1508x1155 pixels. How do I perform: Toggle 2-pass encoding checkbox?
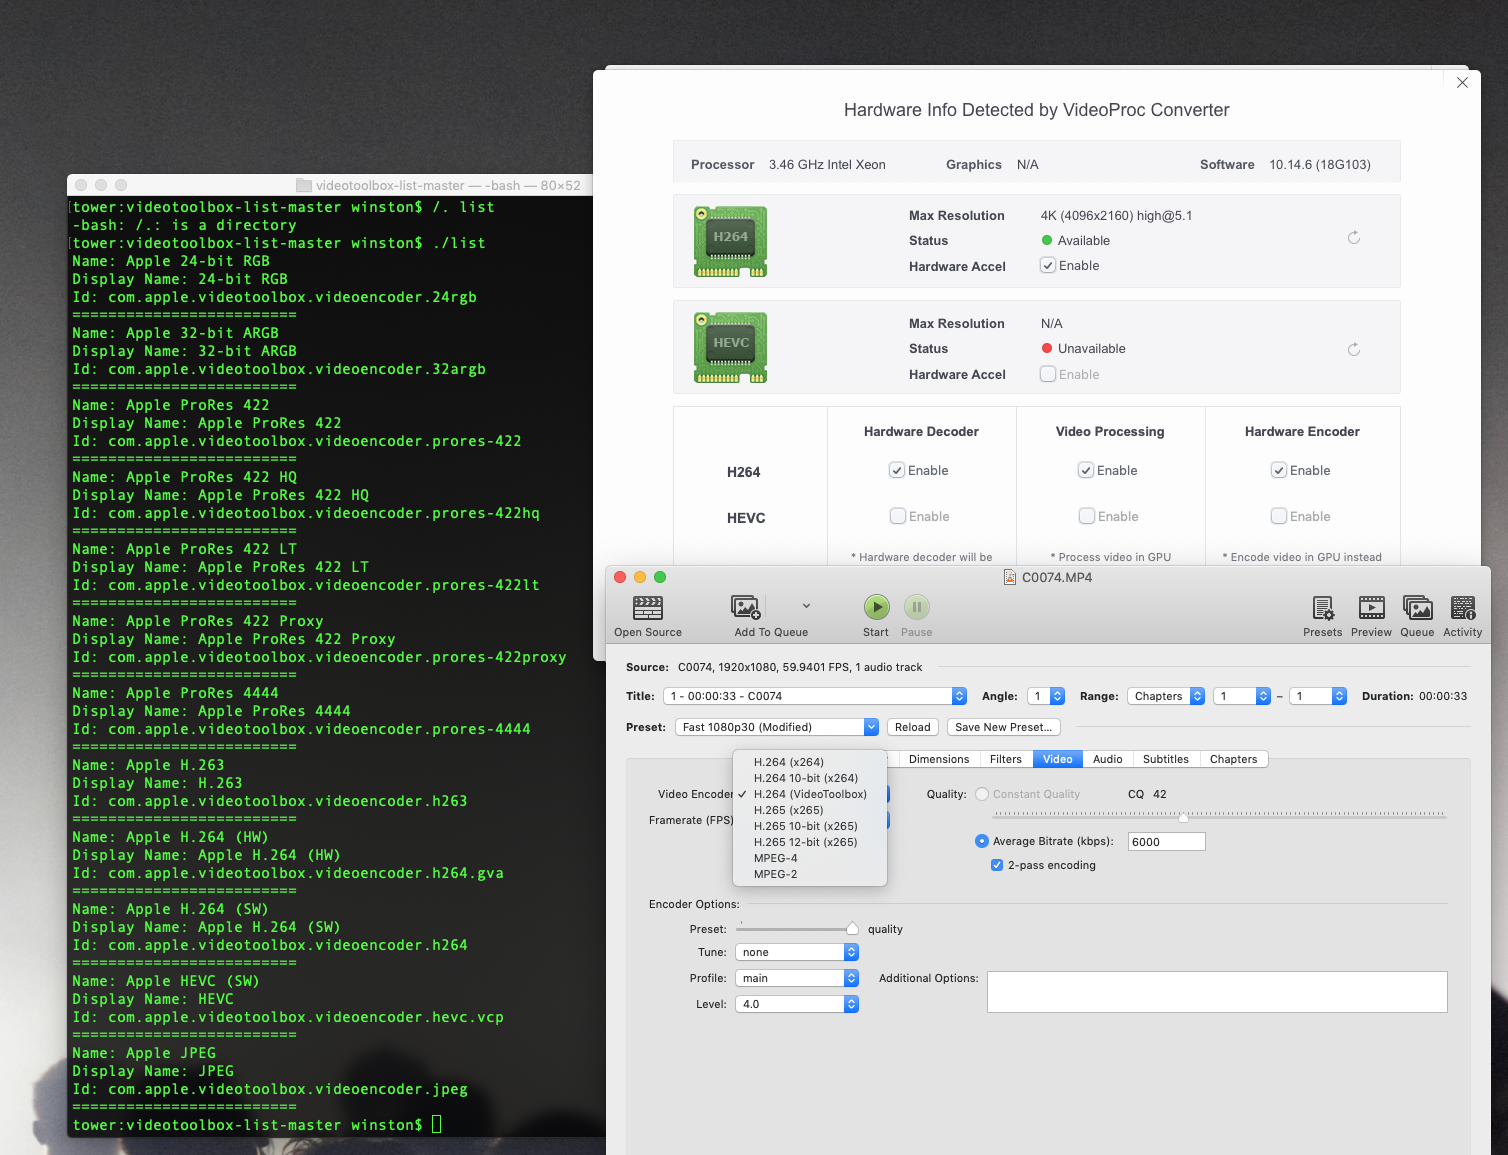tap(997, 865)
